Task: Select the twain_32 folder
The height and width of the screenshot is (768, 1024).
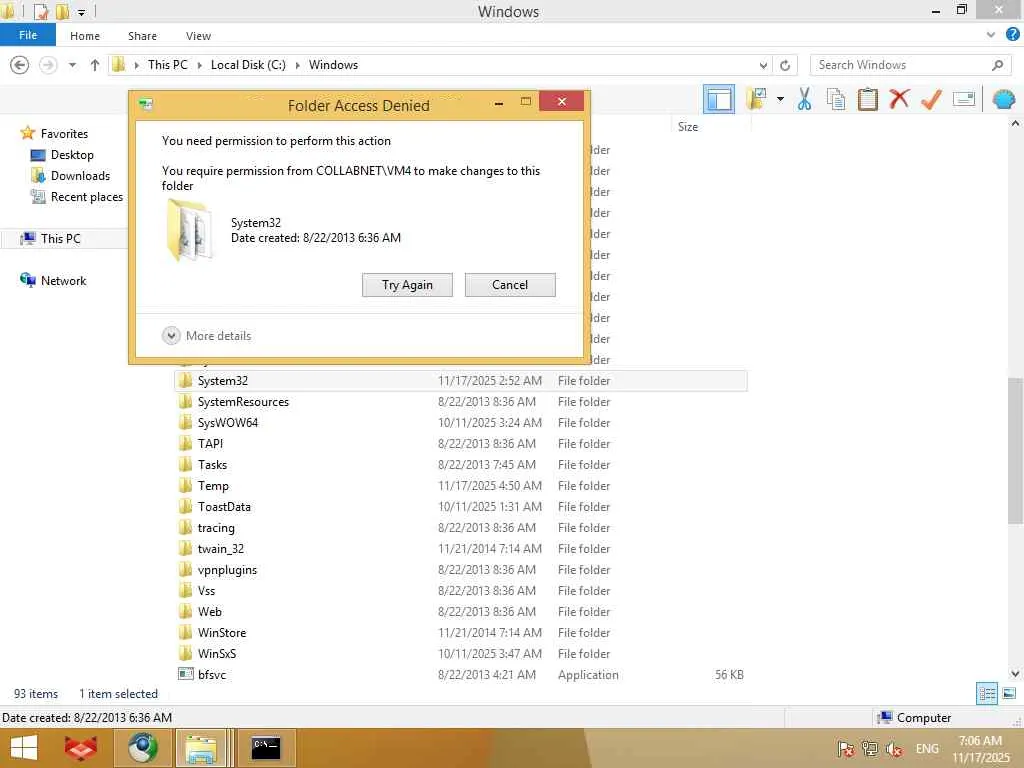Action: [x=221, y=549]
